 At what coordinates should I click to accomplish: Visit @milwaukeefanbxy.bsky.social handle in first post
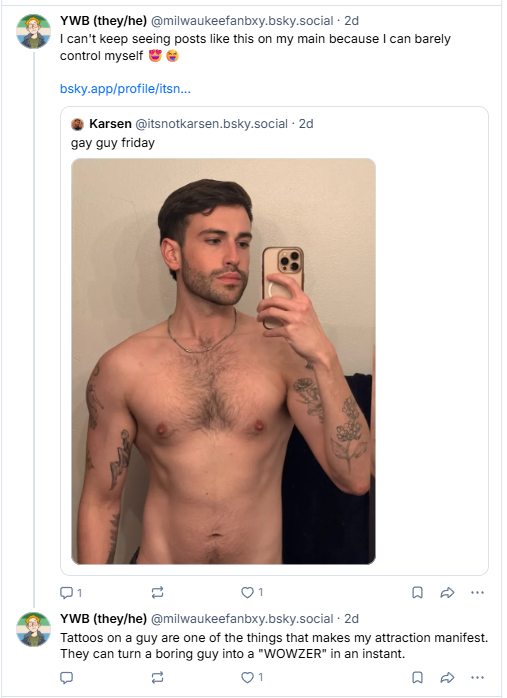pyautogui.click(x=242, y=20)
